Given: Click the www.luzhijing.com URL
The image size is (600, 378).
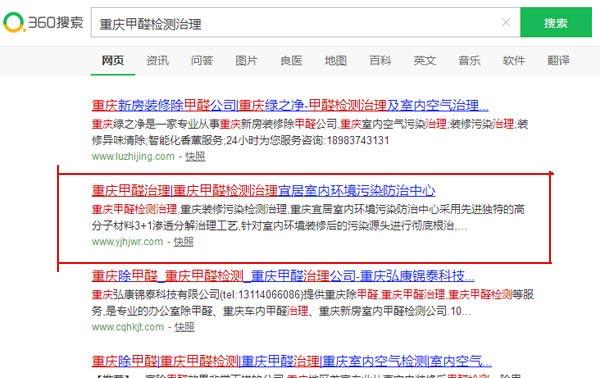Looking at the screenshot, I should click(x=133, y=156).
